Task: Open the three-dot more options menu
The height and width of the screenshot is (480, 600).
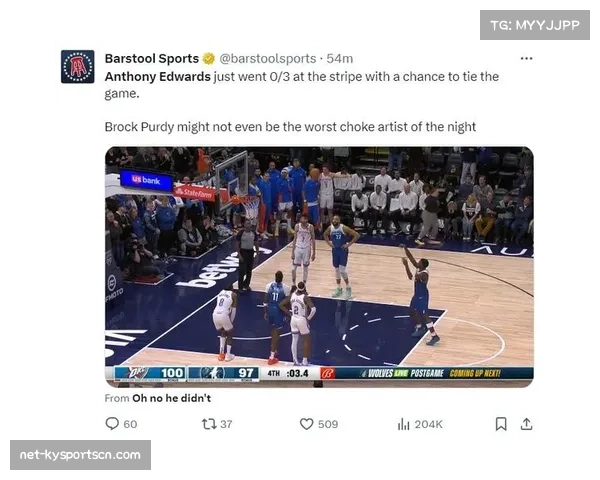Action: coord(527,59)
